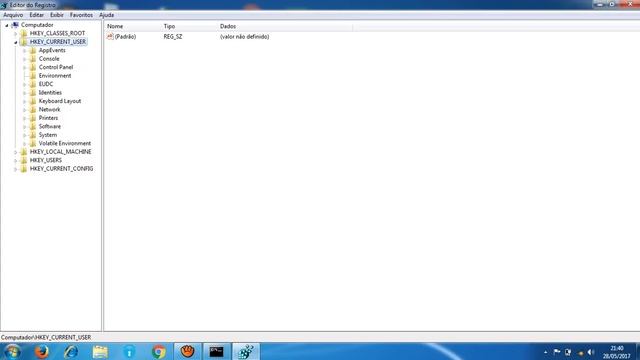Sort by the Tipo column header
Viewport: 640px width, 360px height.
point(189,26)
